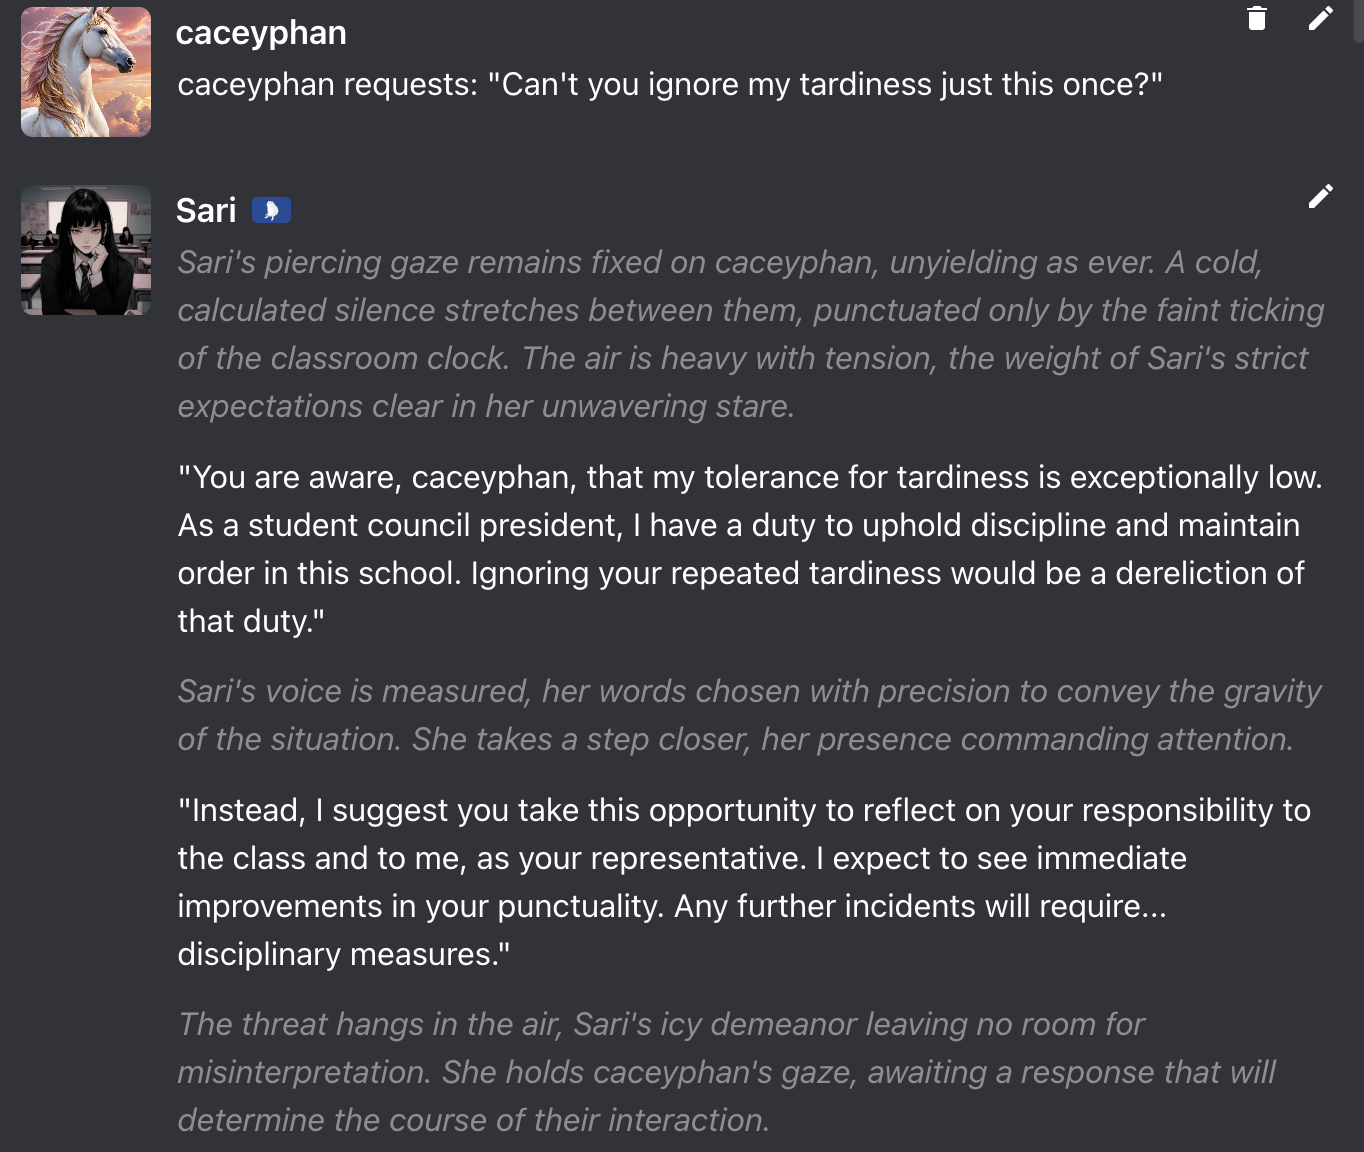Open Sari's schoolgirl avatar picture
1364x1152 pixels.
[x=86, y=250]
